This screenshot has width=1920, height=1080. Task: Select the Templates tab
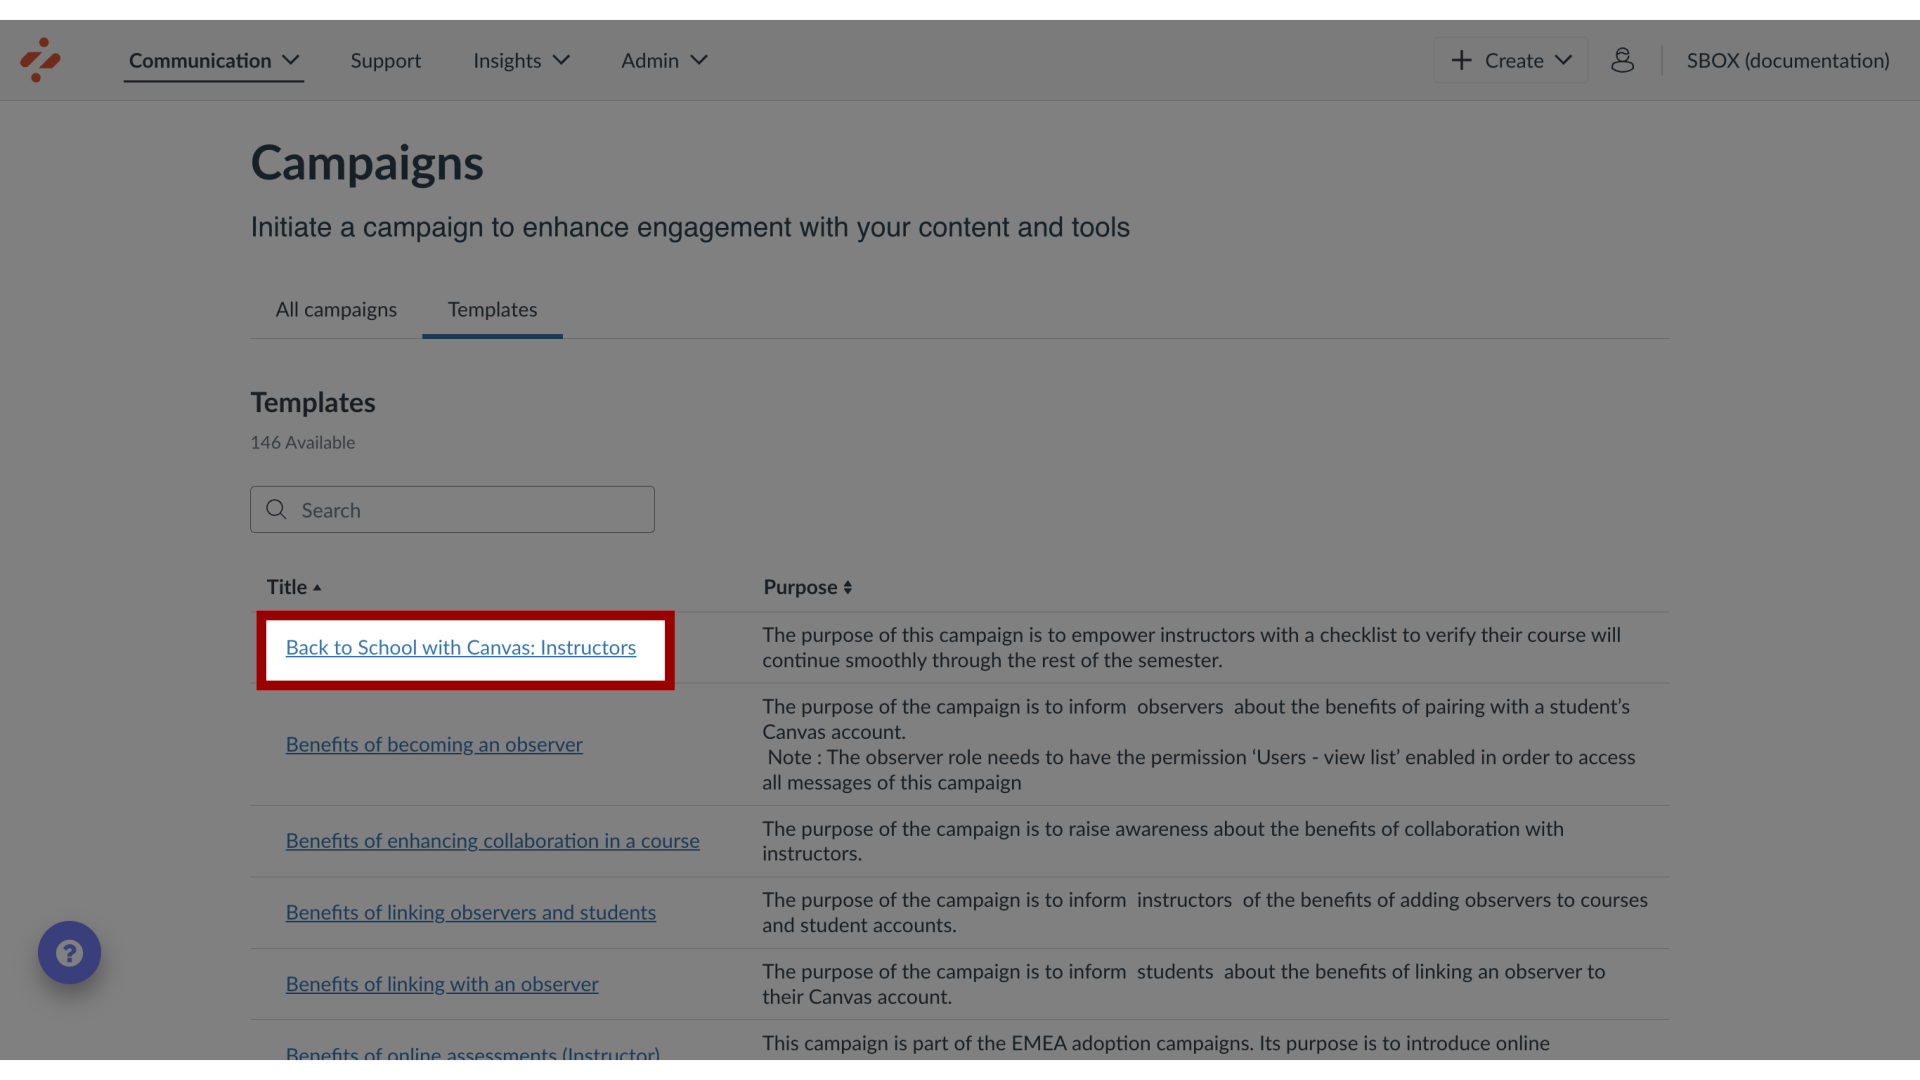click(492, 309)
